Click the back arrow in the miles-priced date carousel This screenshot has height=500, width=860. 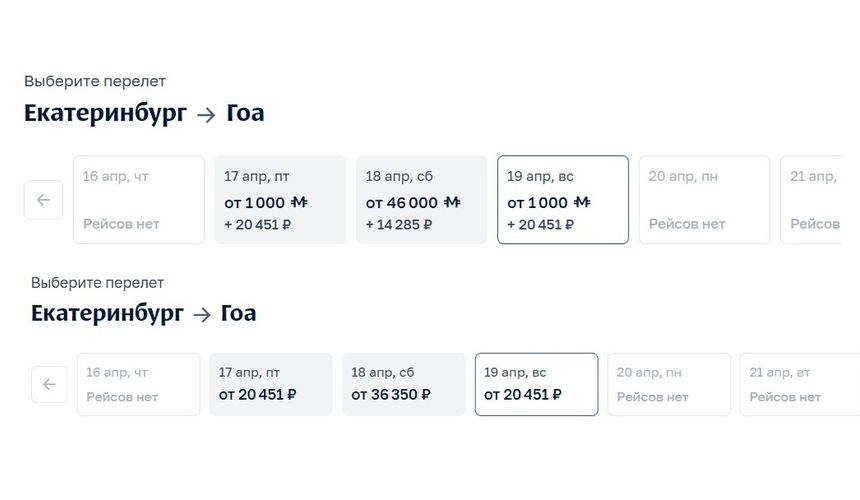click(43, 200)
